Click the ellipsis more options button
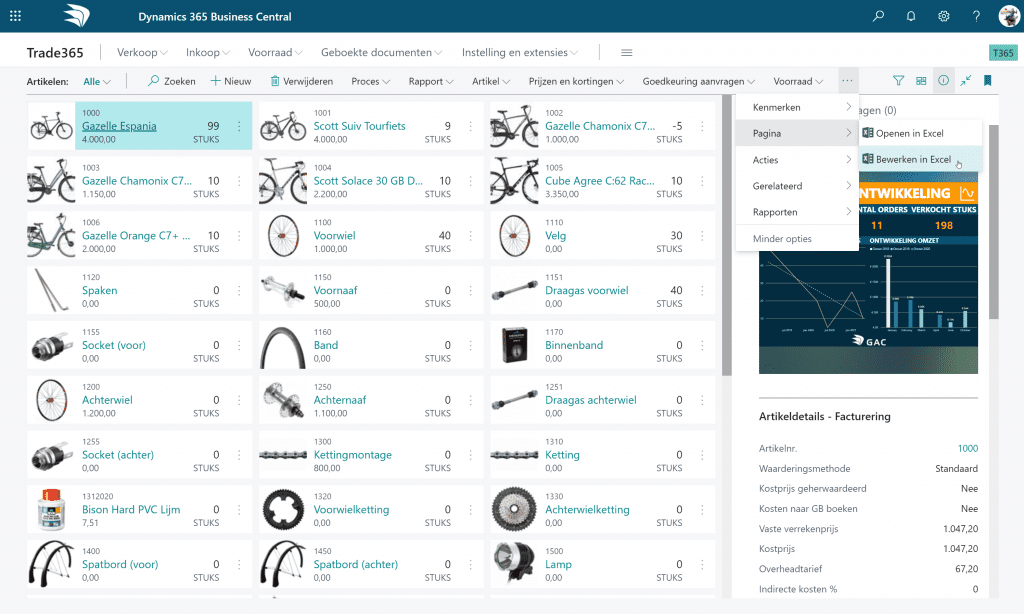 click(847, 80)
